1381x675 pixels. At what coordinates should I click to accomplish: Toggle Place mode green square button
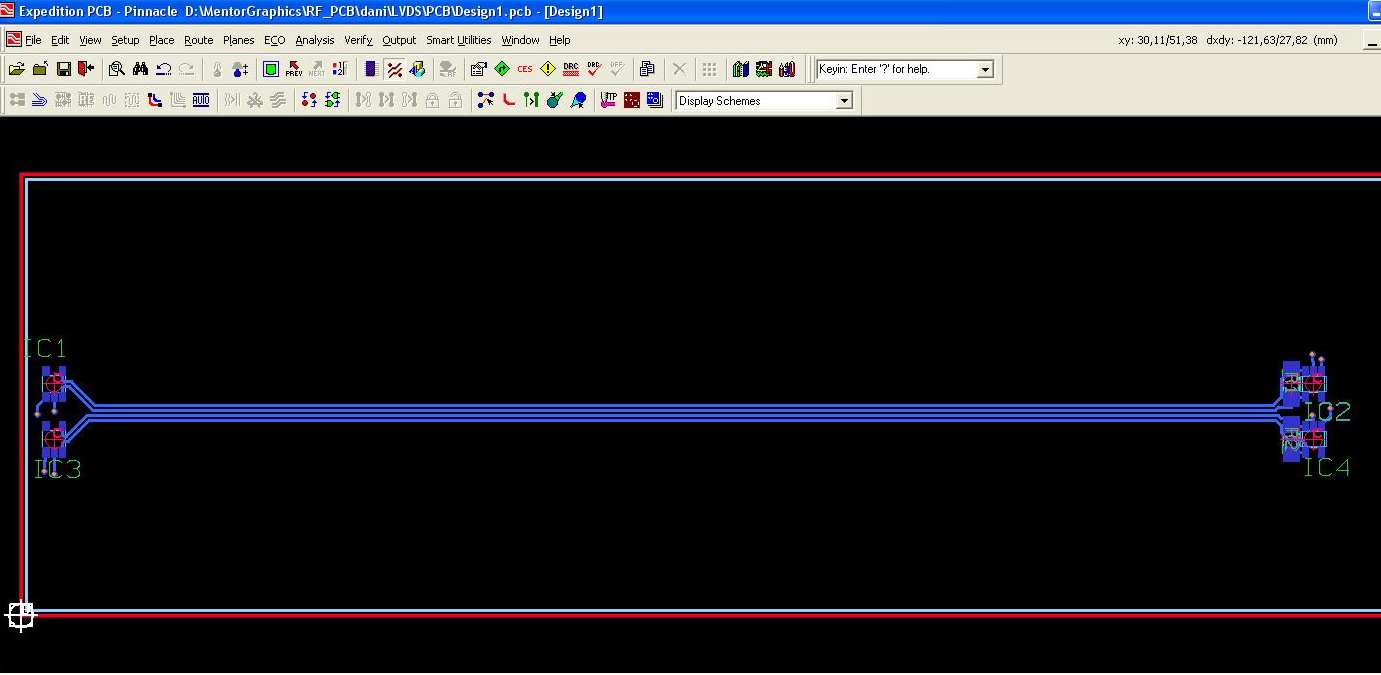(x=271, y=69)
